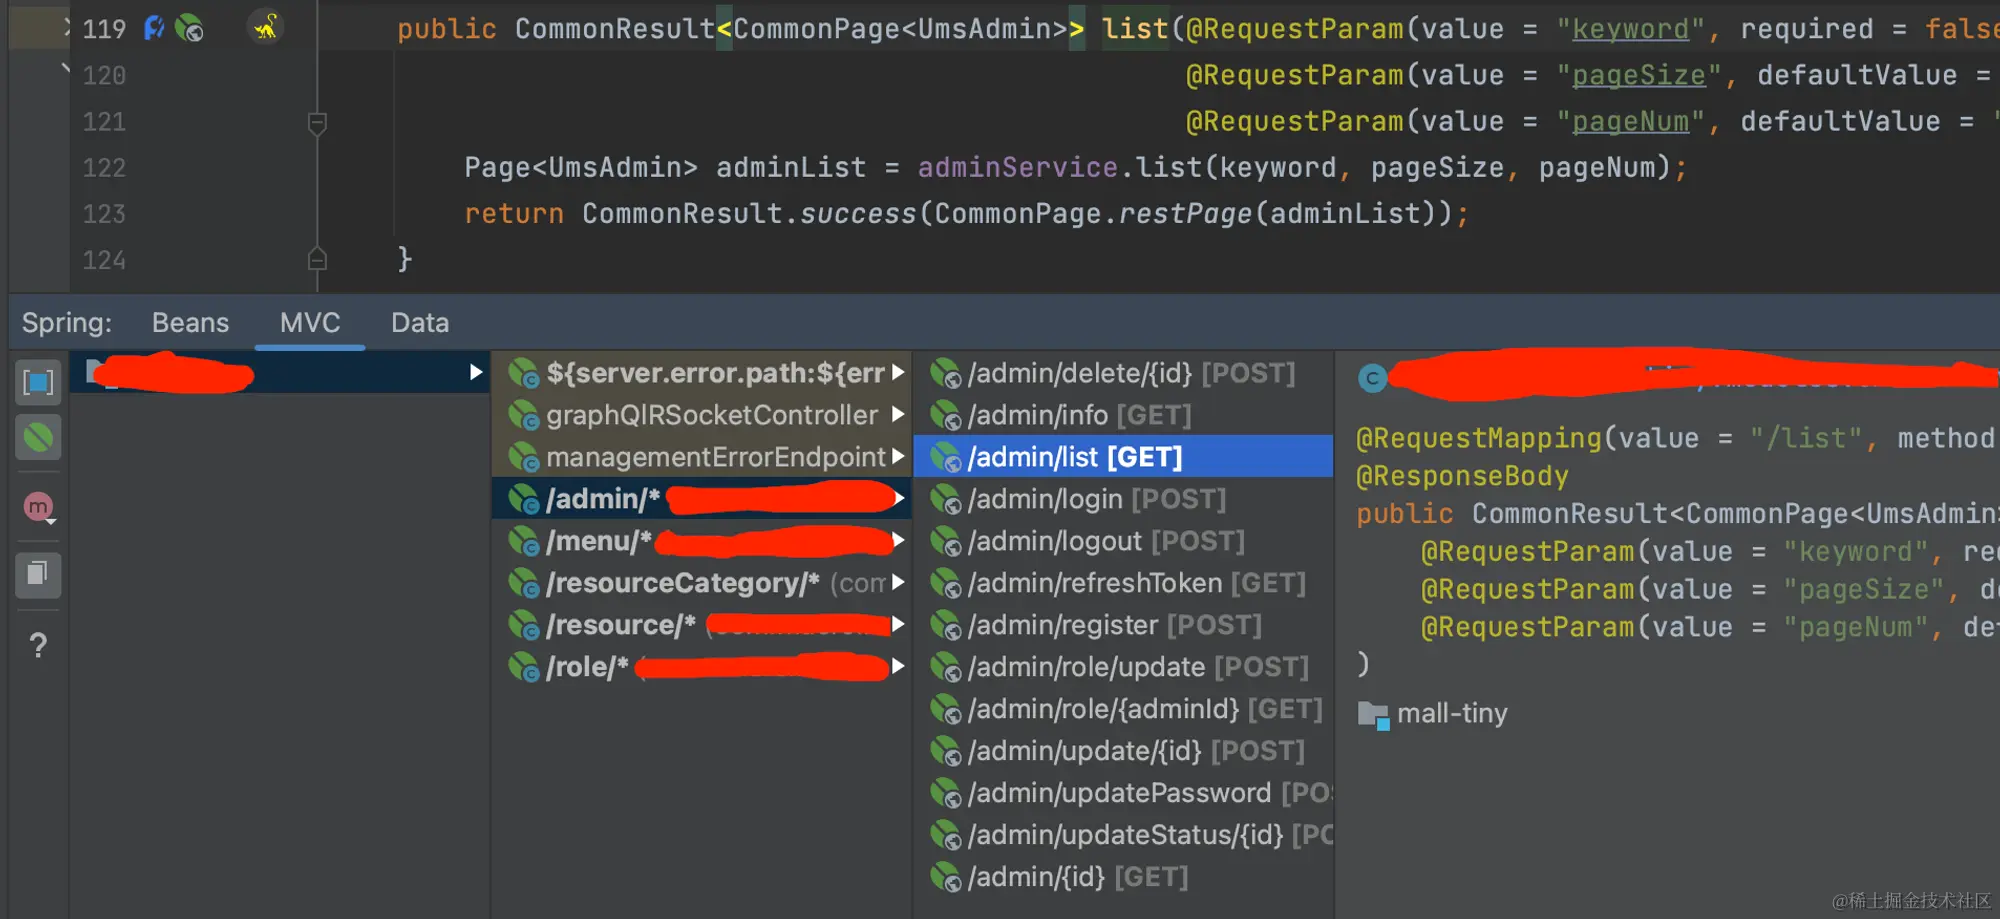The image size is (2000, 919).
Task: Select endpoint /admin/role/update [POST]
Action: [1123, 667]
